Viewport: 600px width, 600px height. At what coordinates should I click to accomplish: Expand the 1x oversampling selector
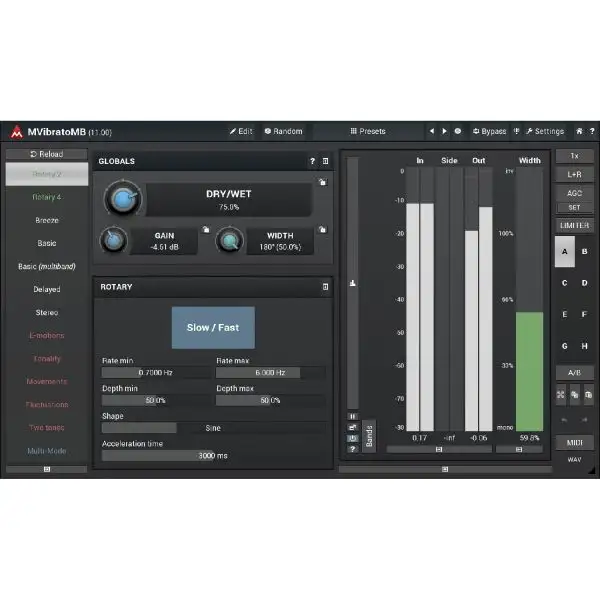tap(574, 156)
